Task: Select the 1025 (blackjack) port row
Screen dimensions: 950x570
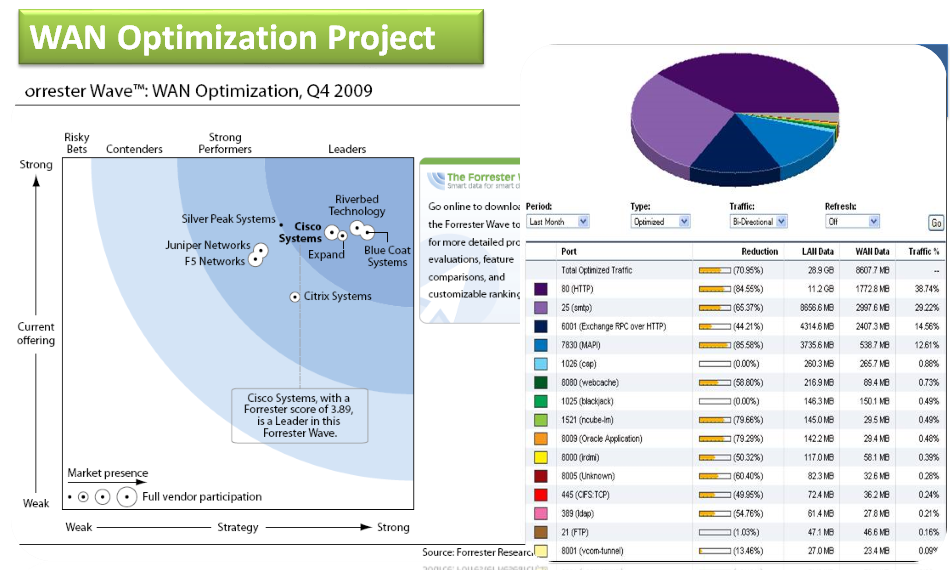Action: pos(734,402)
